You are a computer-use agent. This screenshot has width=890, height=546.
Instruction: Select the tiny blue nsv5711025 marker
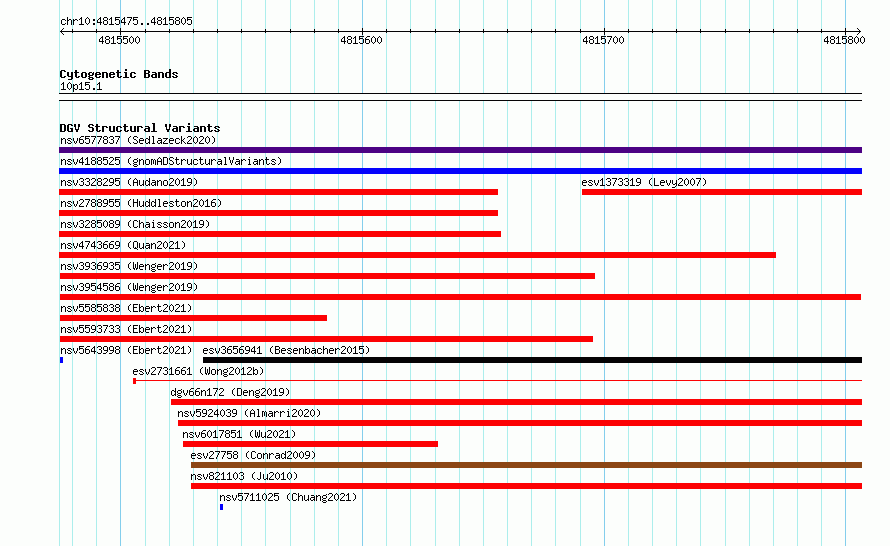221,507
